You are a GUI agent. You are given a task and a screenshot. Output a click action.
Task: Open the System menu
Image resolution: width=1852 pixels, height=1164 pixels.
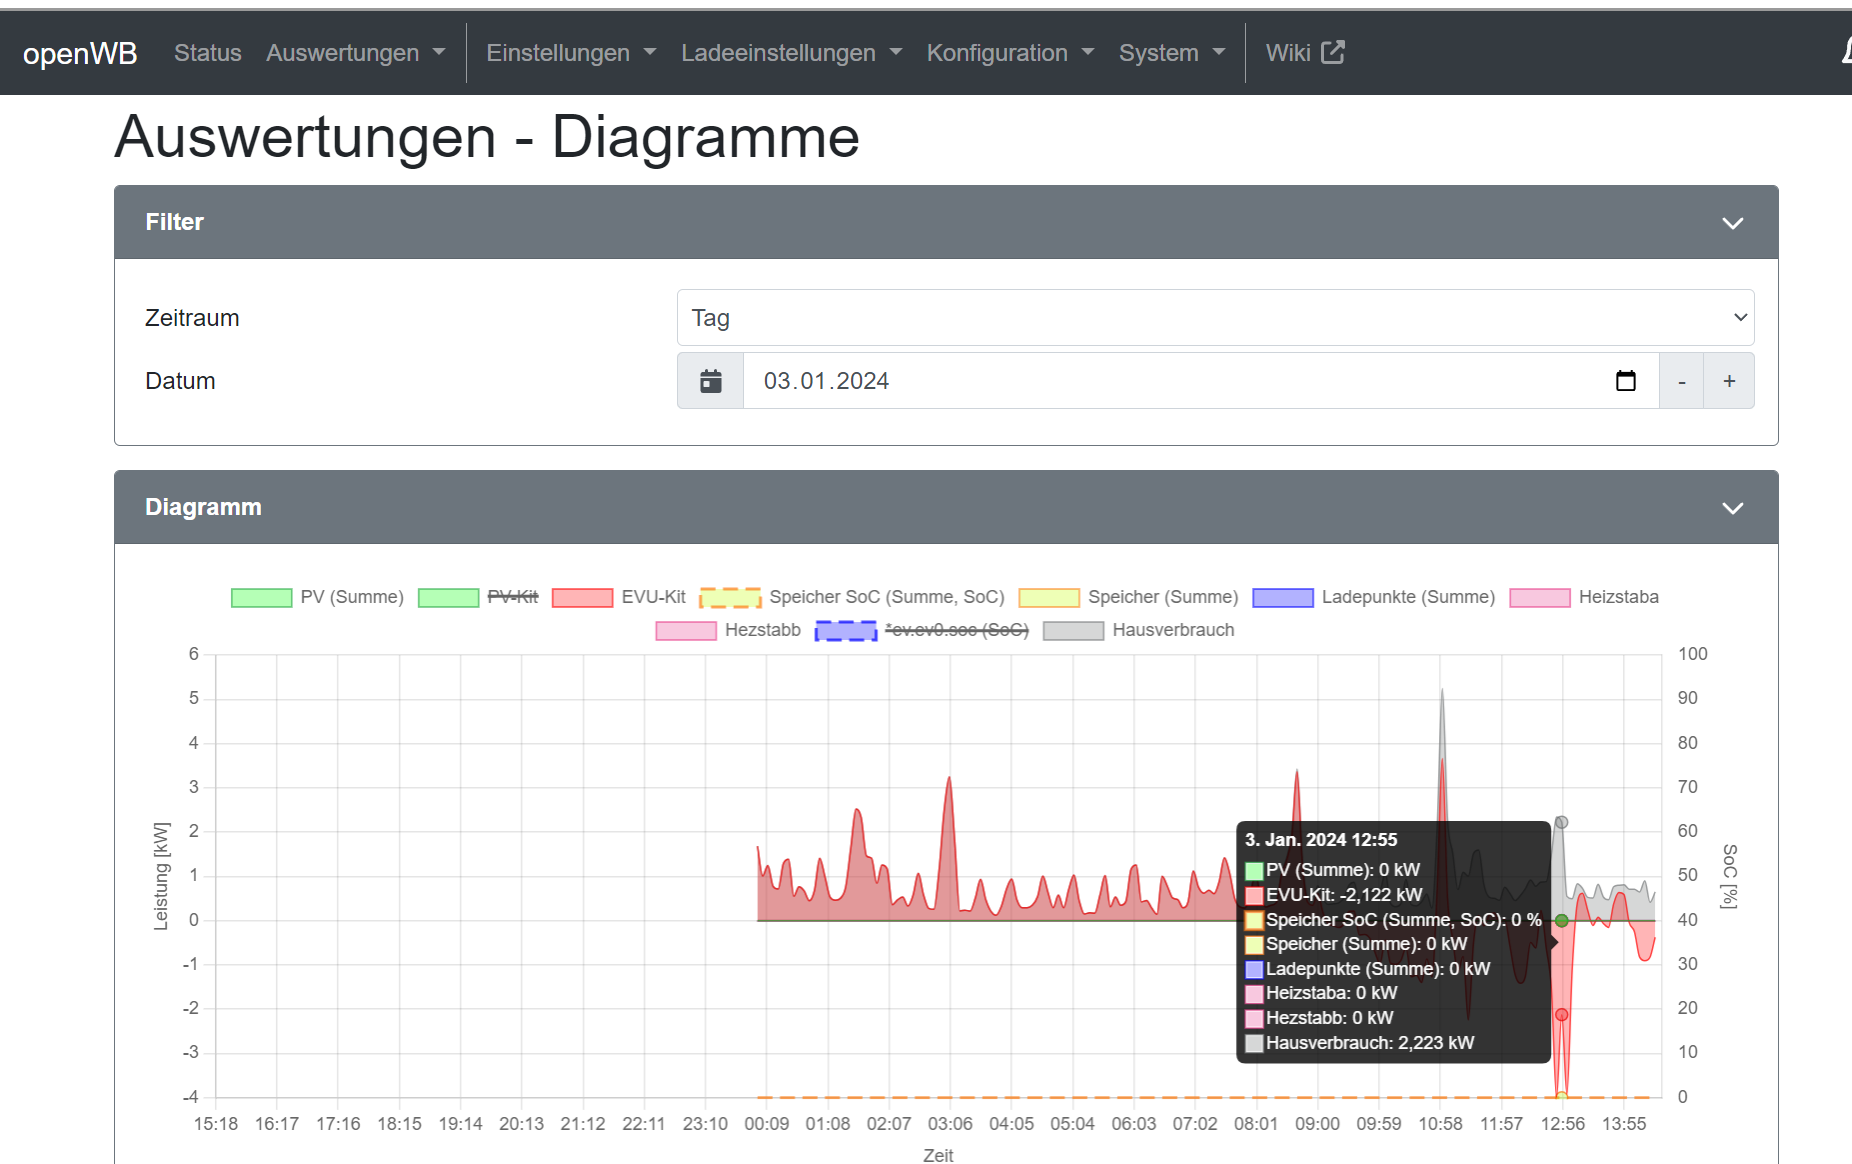pyautogui.click(x=1171, y=53)
